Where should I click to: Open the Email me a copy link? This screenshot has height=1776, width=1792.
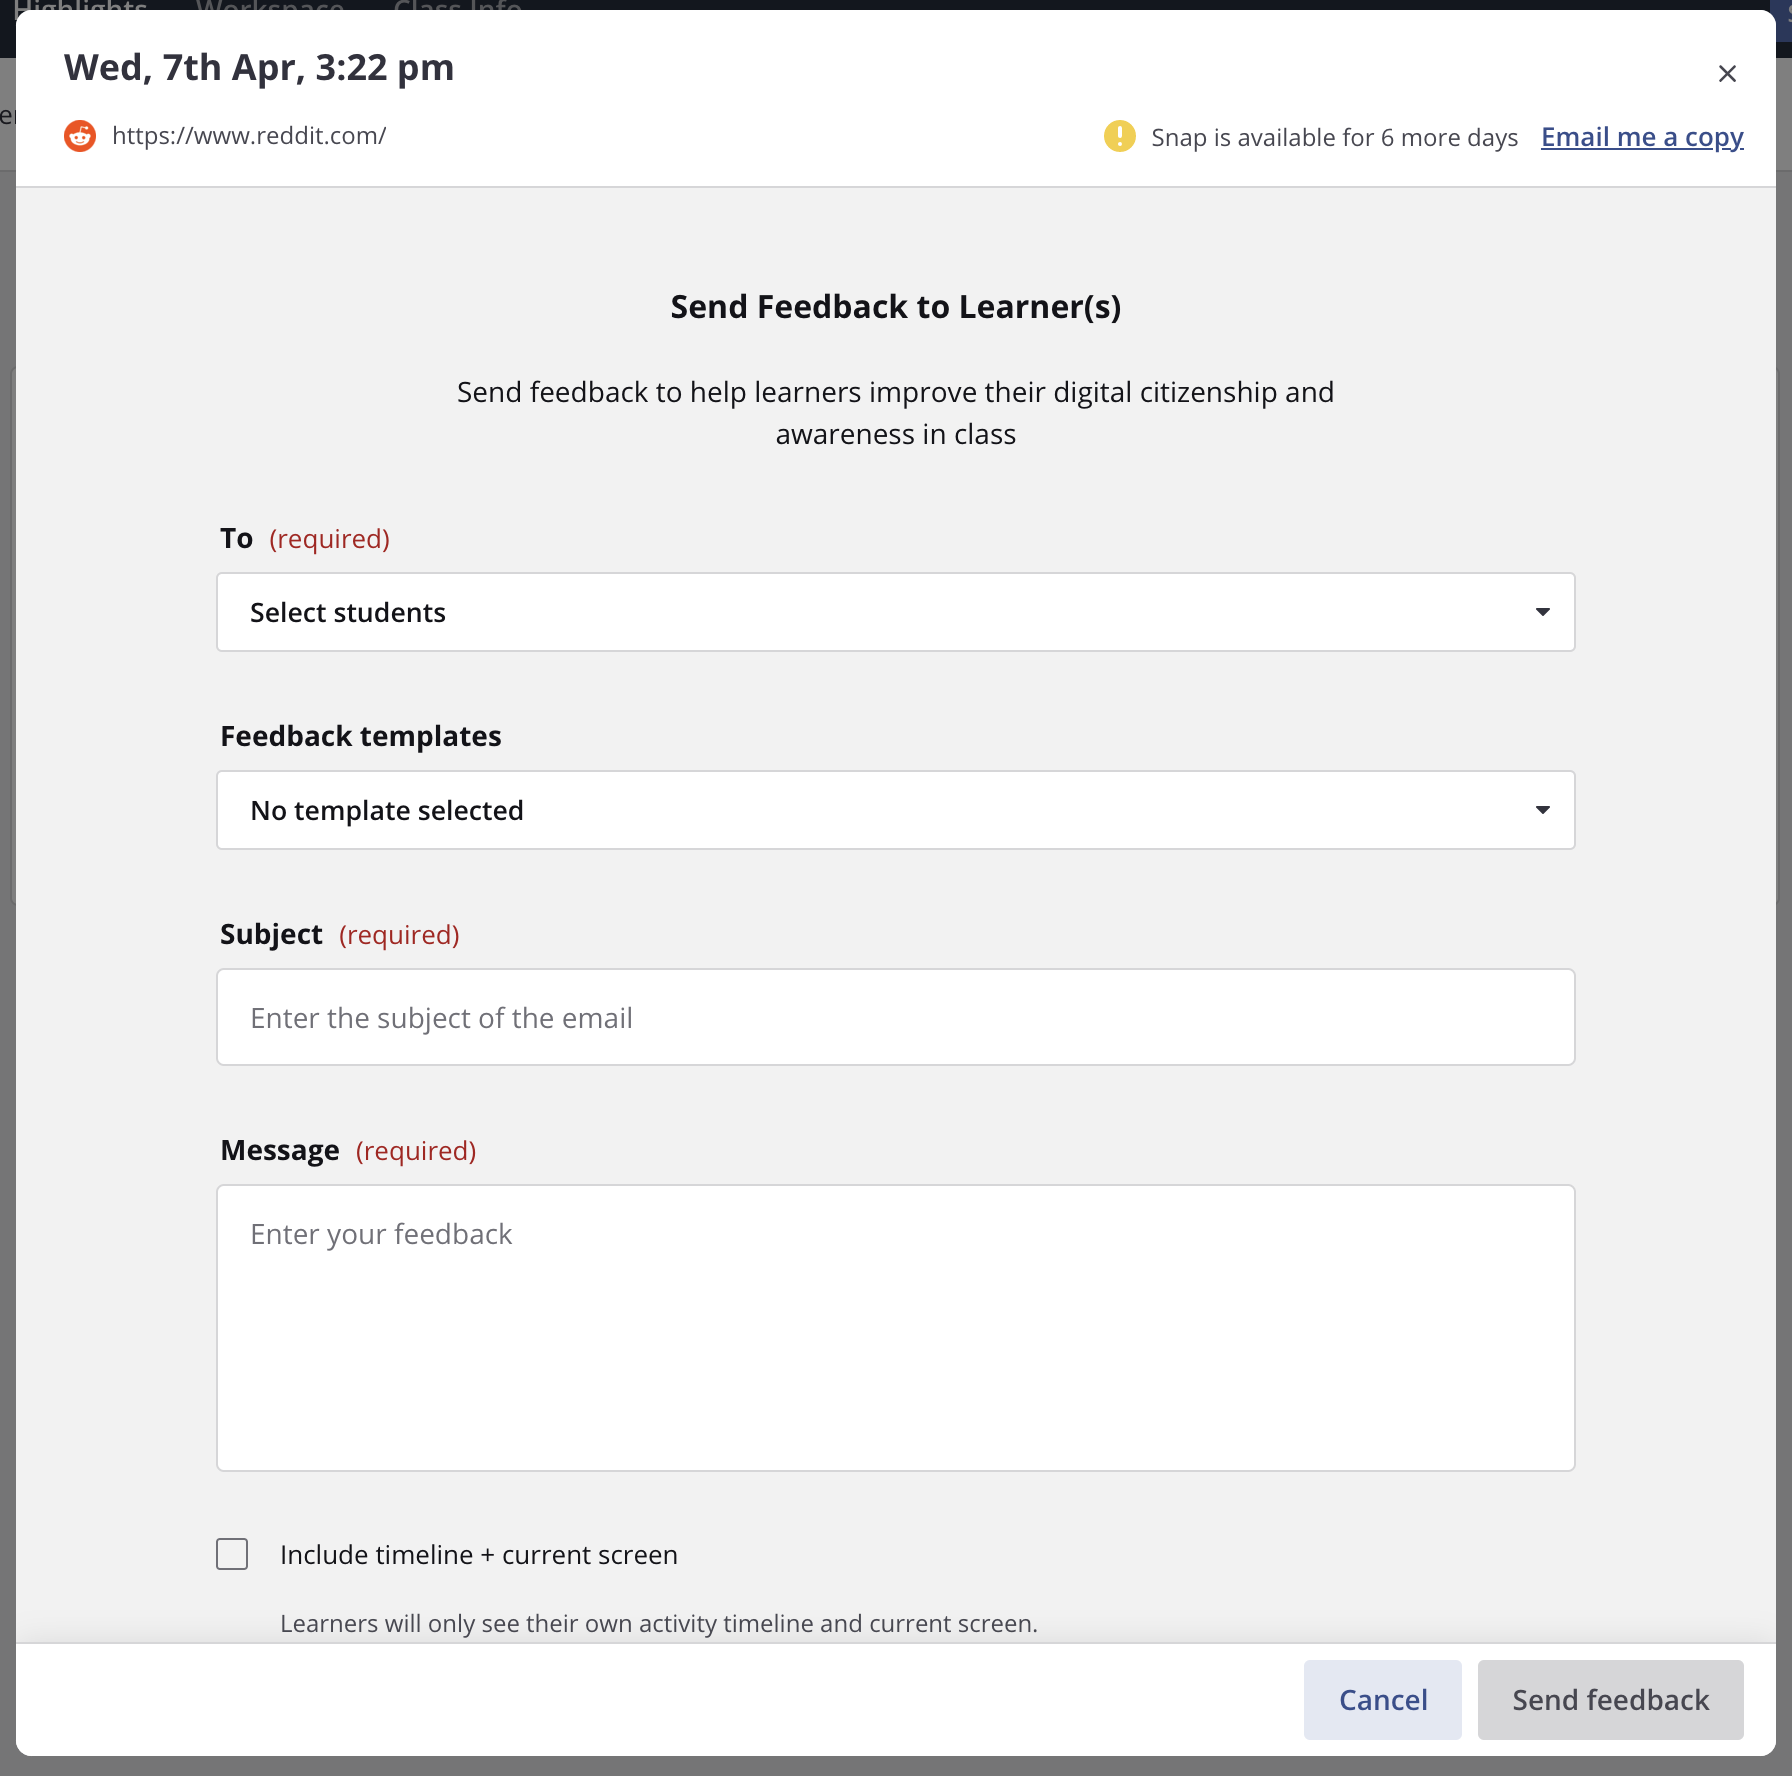(x=1642, y=137)
